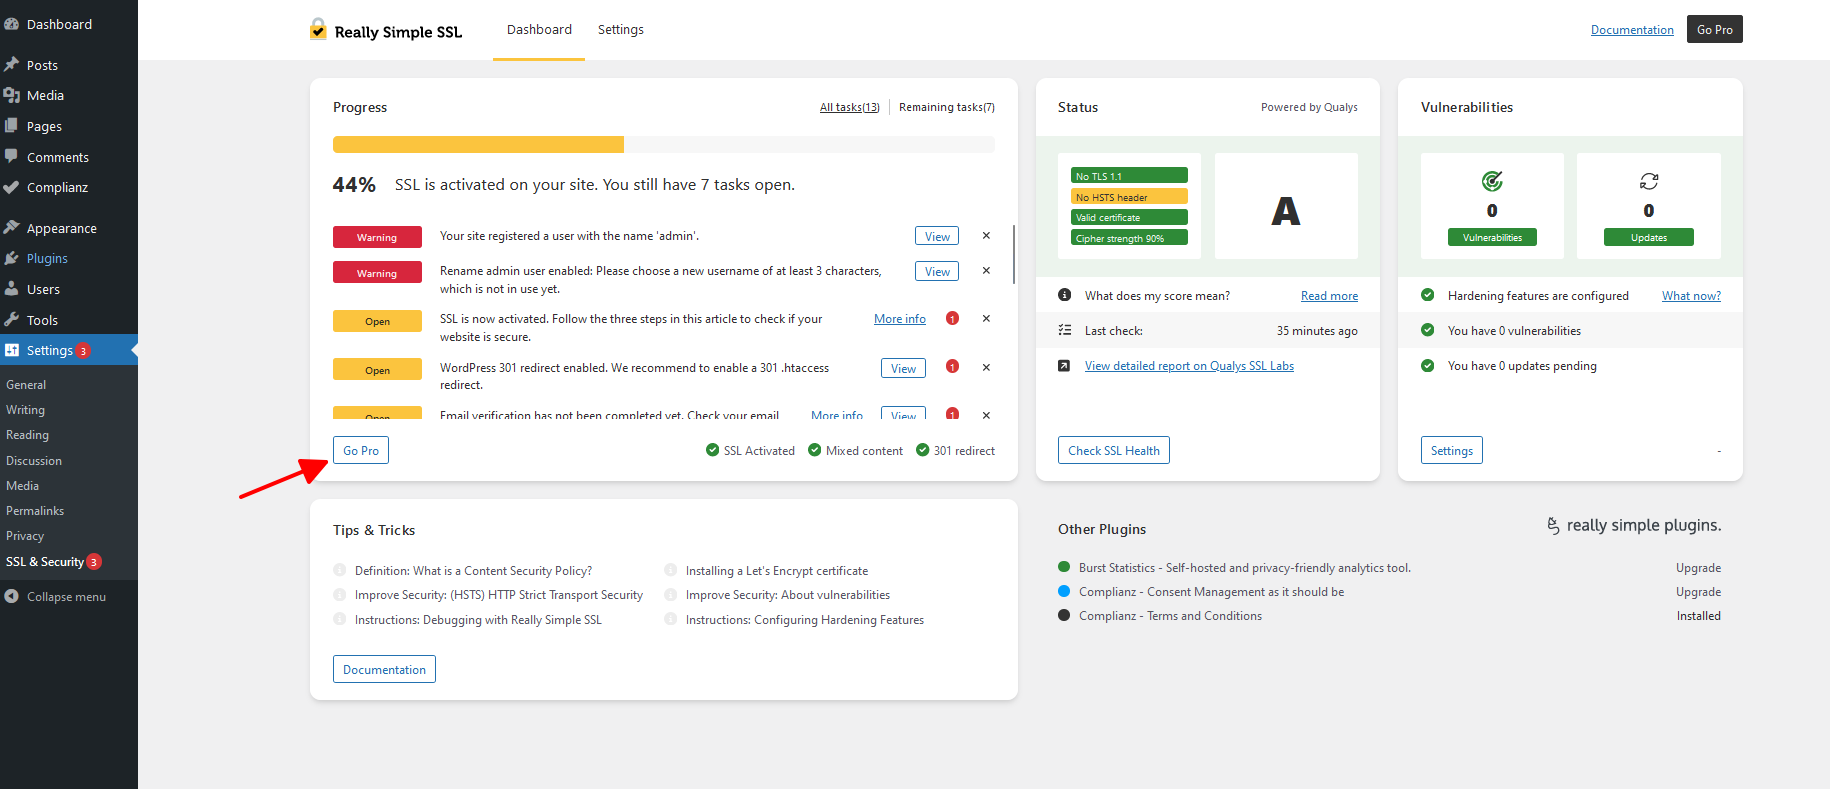Click the 'Cipher strength 90%' status badge

1129,238
